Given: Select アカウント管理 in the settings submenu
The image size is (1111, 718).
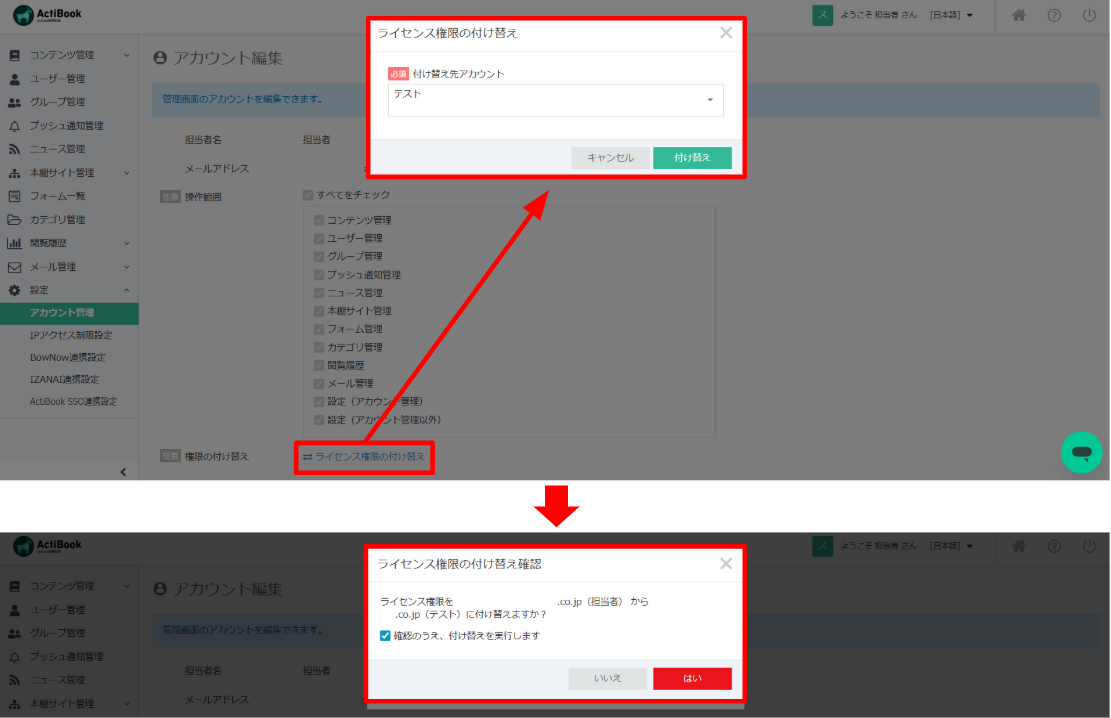Looking at the screenshot, I should point(69,313).
